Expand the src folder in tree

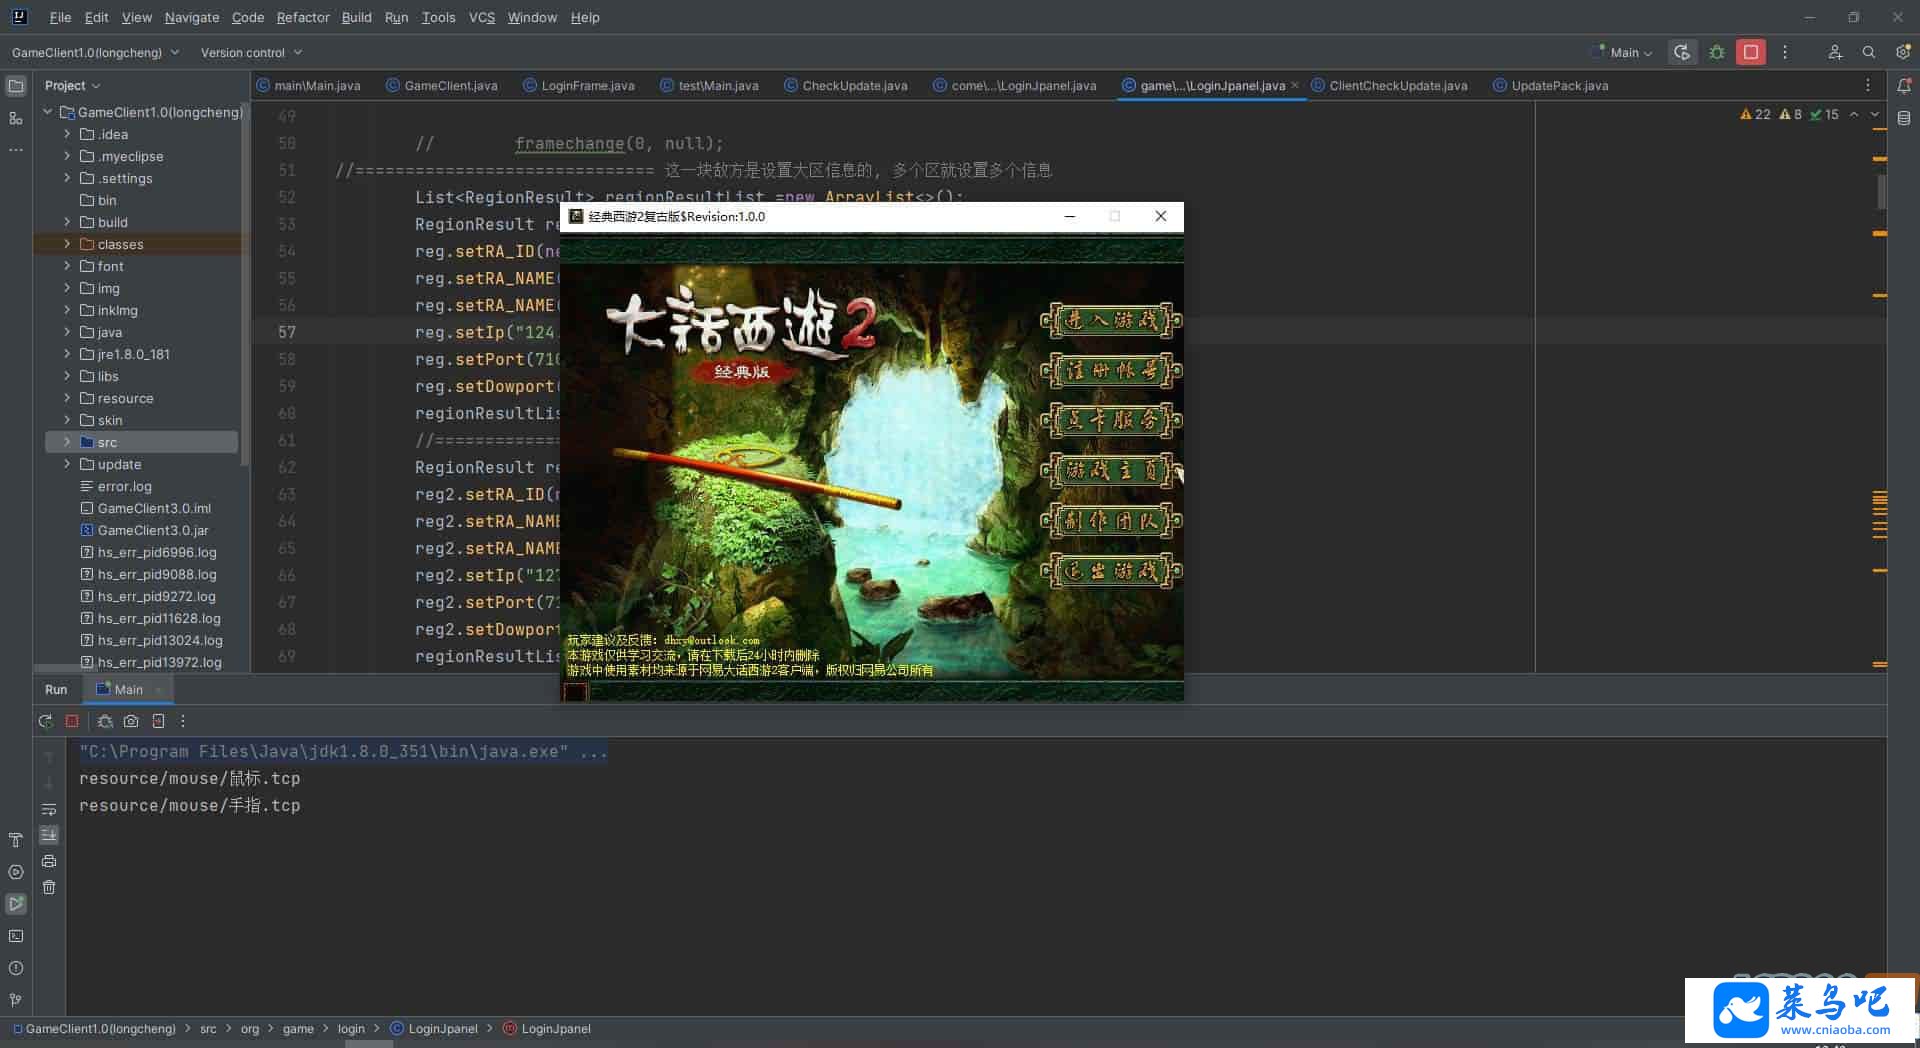[67, 442]
